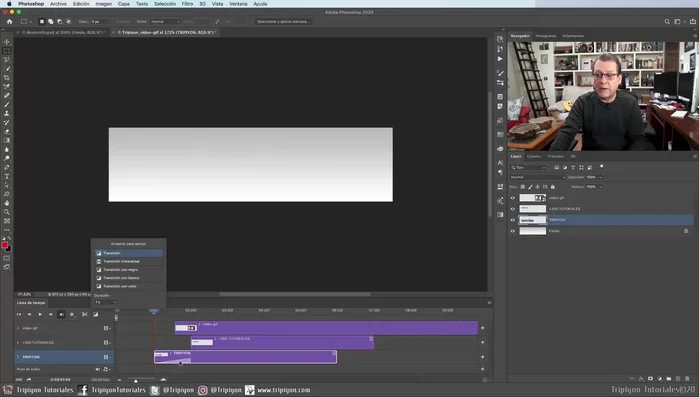This screenshot has width=699, height=397.
Task: Open the timeline settings gear
Action: pyautogui.click(x=72, y=315)
